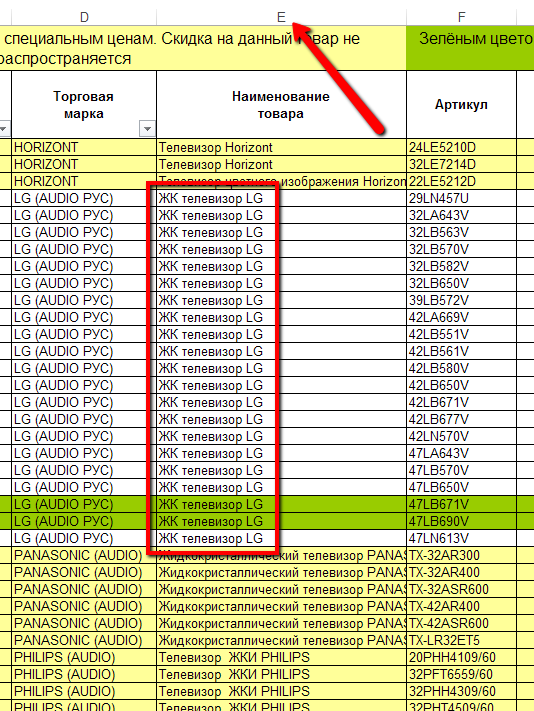Select article cell TX-LR32ET5
The height and width of the screenshot is (711, 534).
pyautogui.click(x=461, y=640)
